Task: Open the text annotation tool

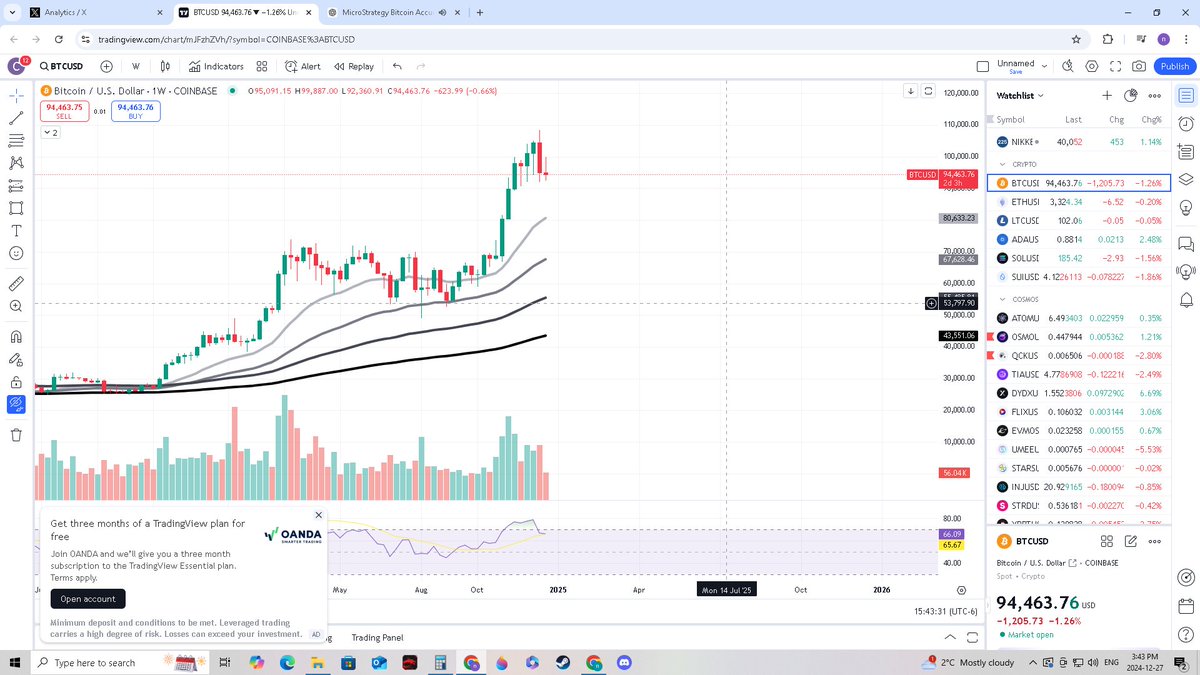Action: point(16,230)
